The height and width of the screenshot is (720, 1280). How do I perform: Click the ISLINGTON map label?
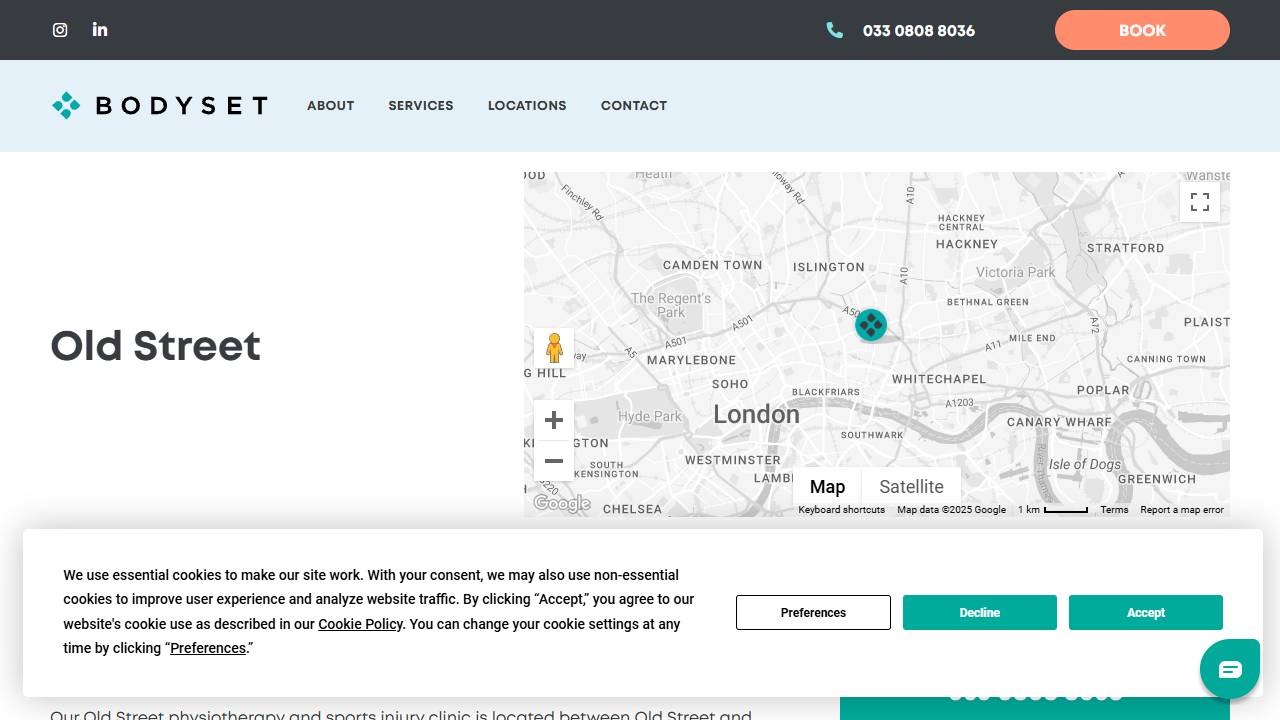pyautogui.click(x=829, y=267)
